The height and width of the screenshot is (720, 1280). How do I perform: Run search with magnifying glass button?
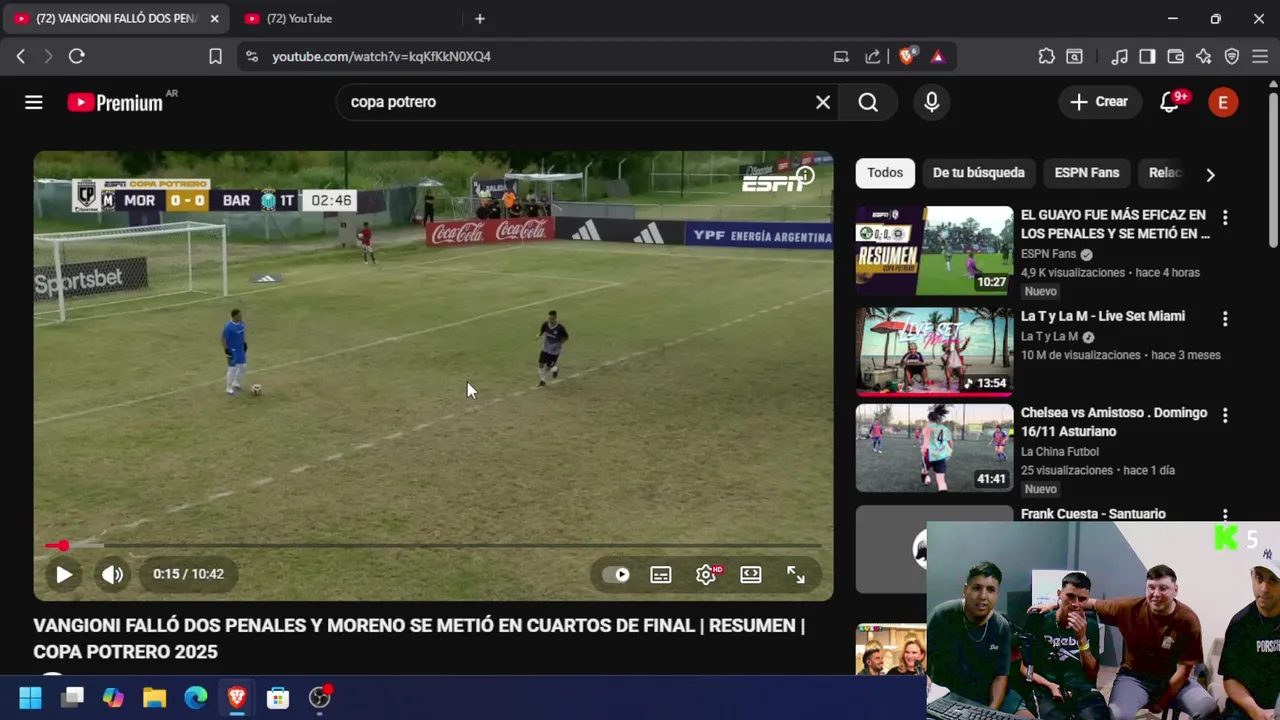pos(868,102)
